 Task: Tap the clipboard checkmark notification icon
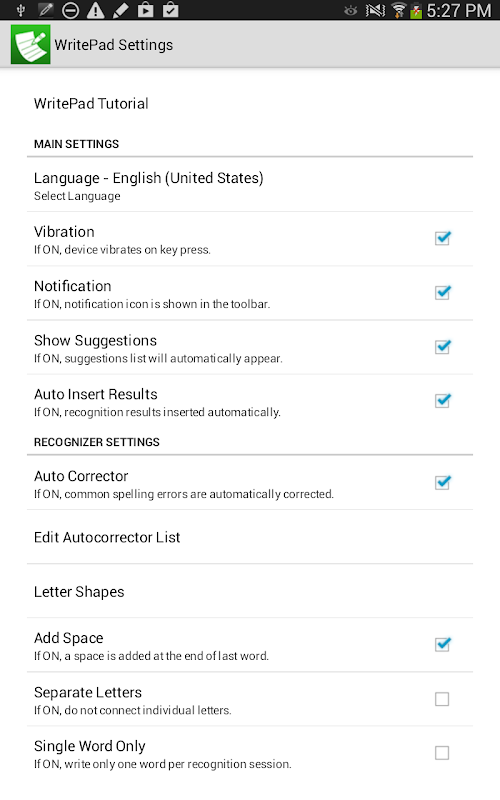(x=170, y=10)
